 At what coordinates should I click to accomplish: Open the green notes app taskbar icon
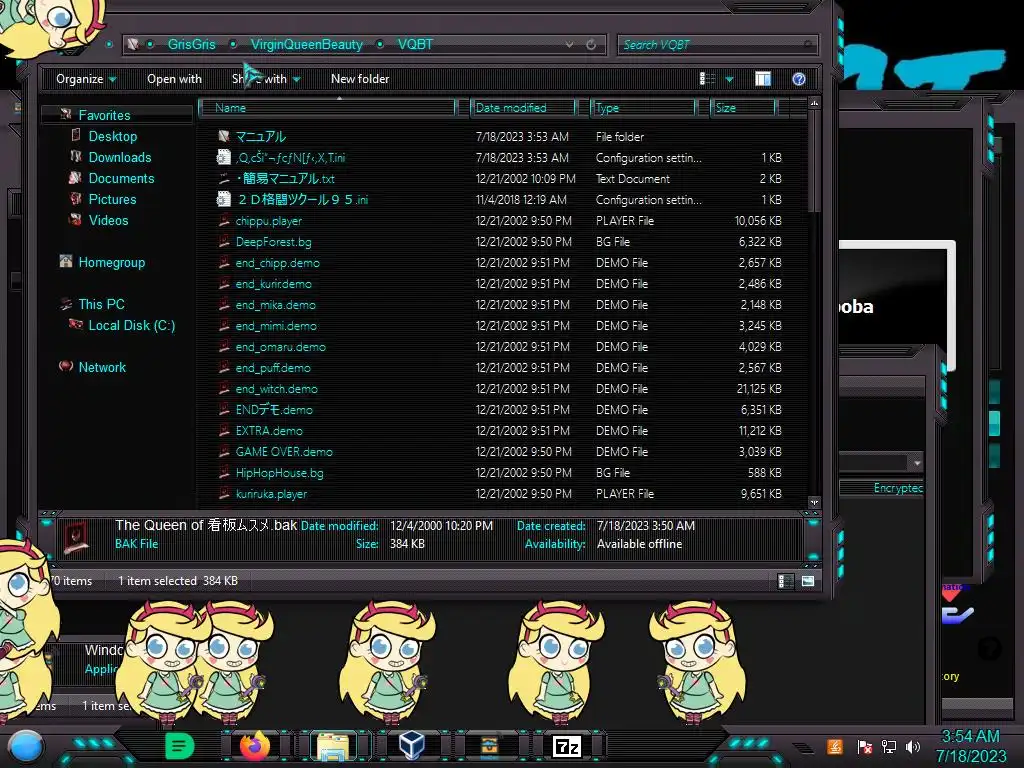click(x=180, y=746)
